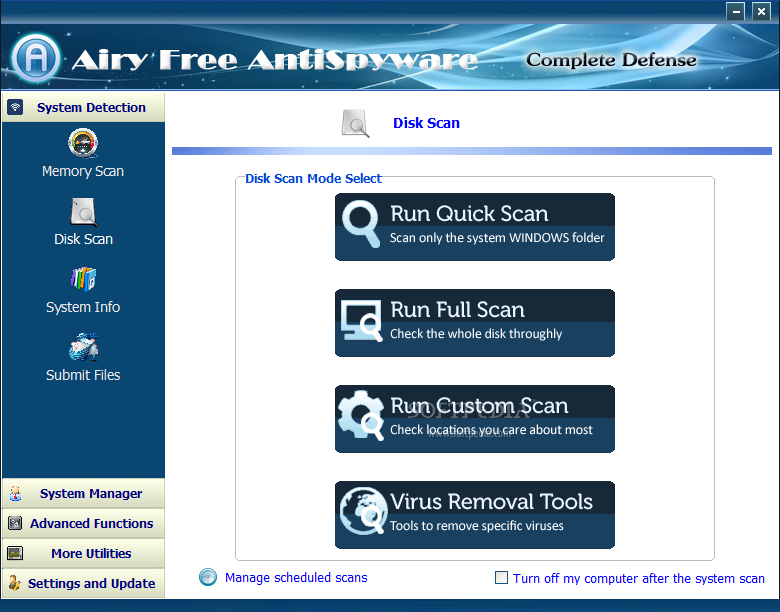The height and width of the screenshot is (612, 780).
Task: Close the Airy AntiSpyware window
Action: click(x=761, y=11)
